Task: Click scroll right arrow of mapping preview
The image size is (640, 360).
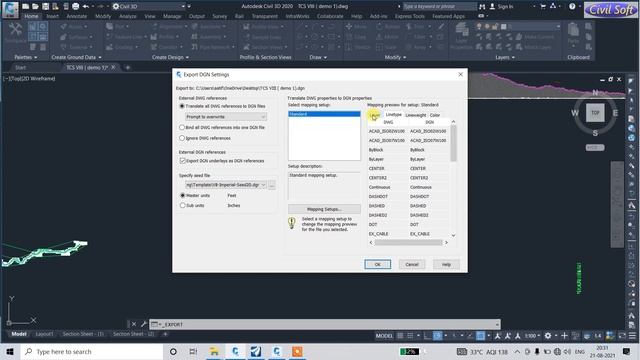Action: click(x=446, y=242)
